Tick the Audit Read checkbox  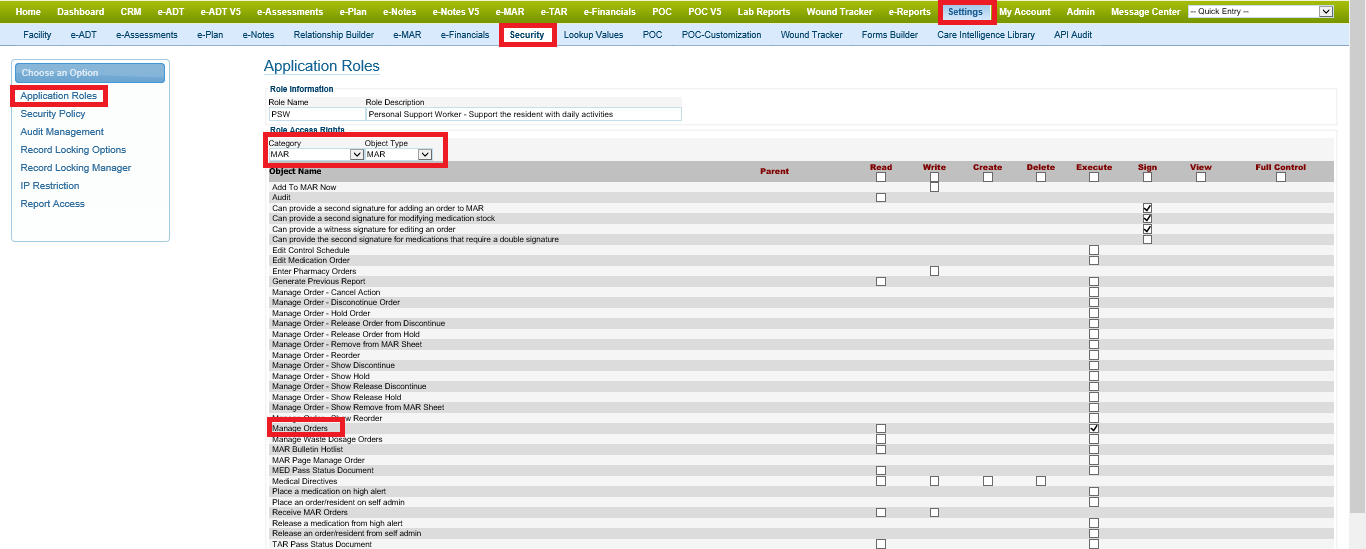881,198
